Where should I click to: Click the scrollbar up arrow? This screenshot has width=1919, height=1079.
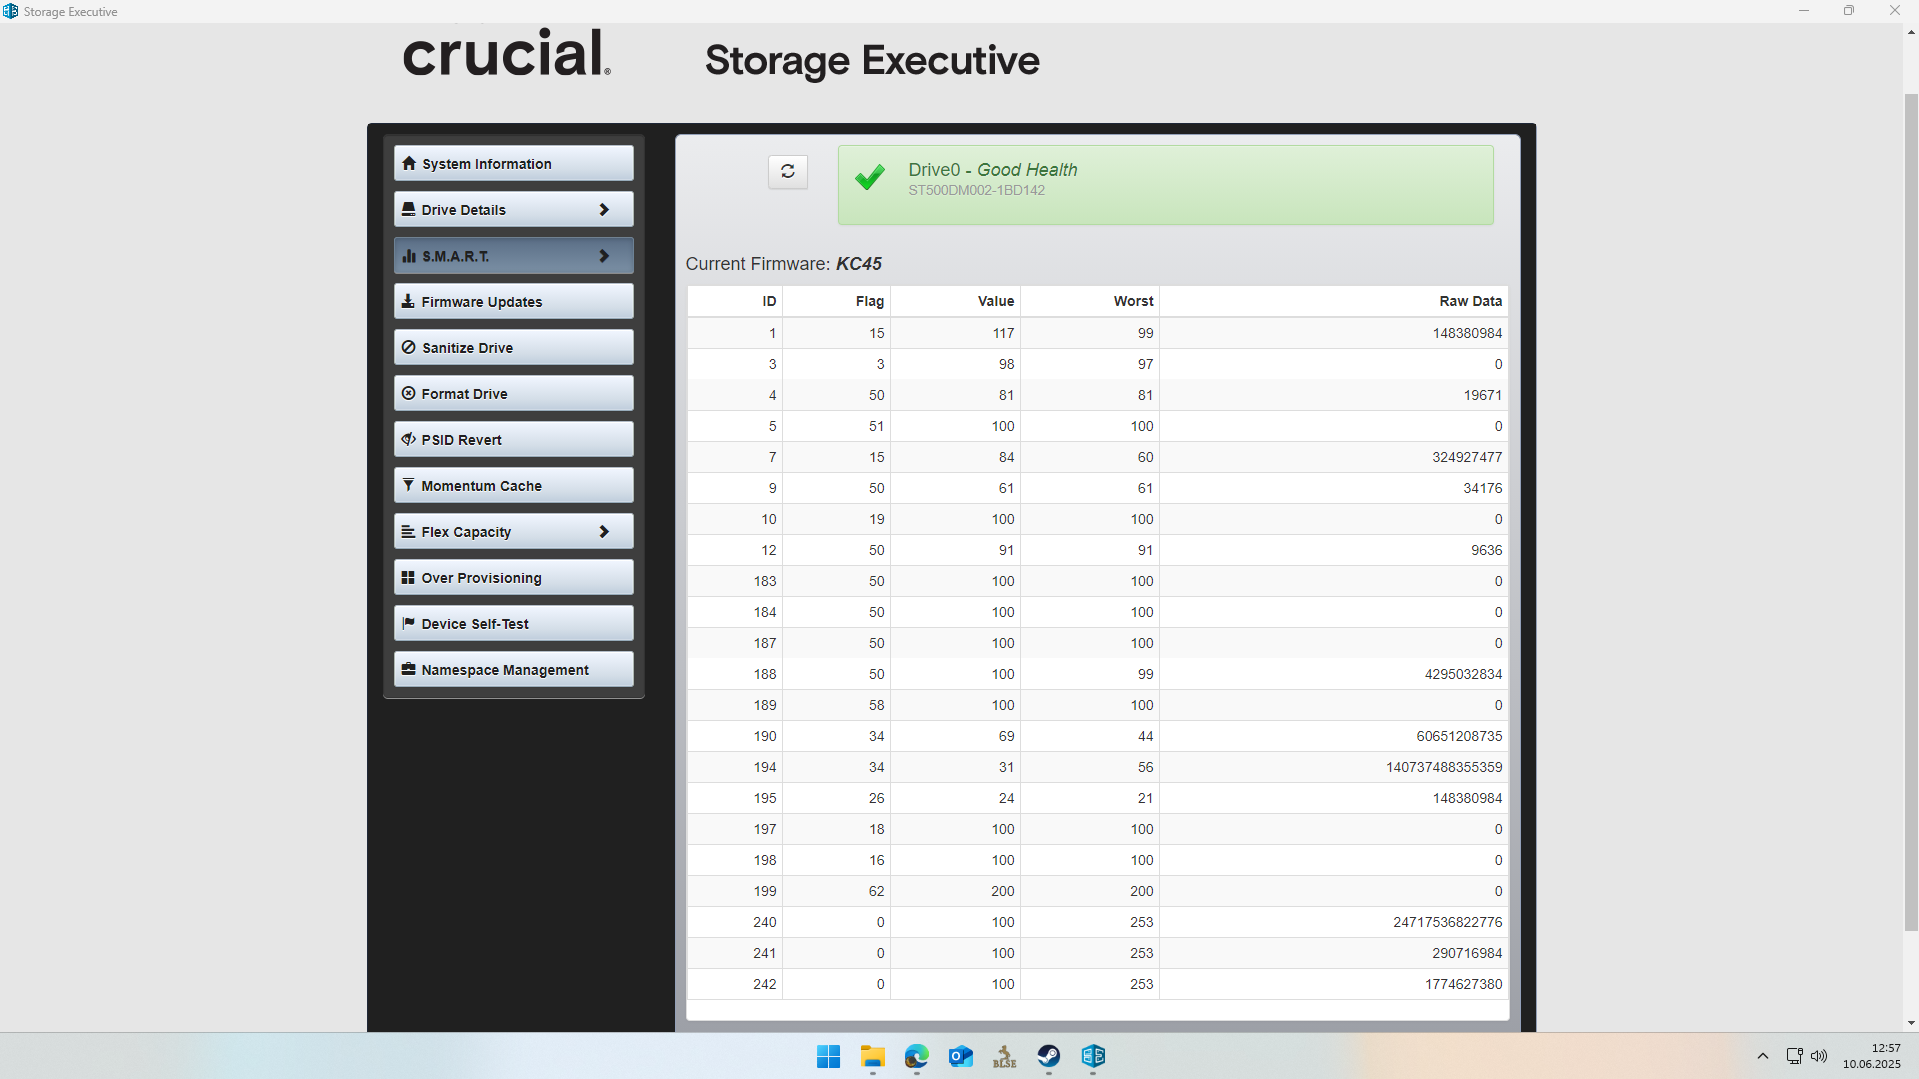click(x=1911, y=32)
